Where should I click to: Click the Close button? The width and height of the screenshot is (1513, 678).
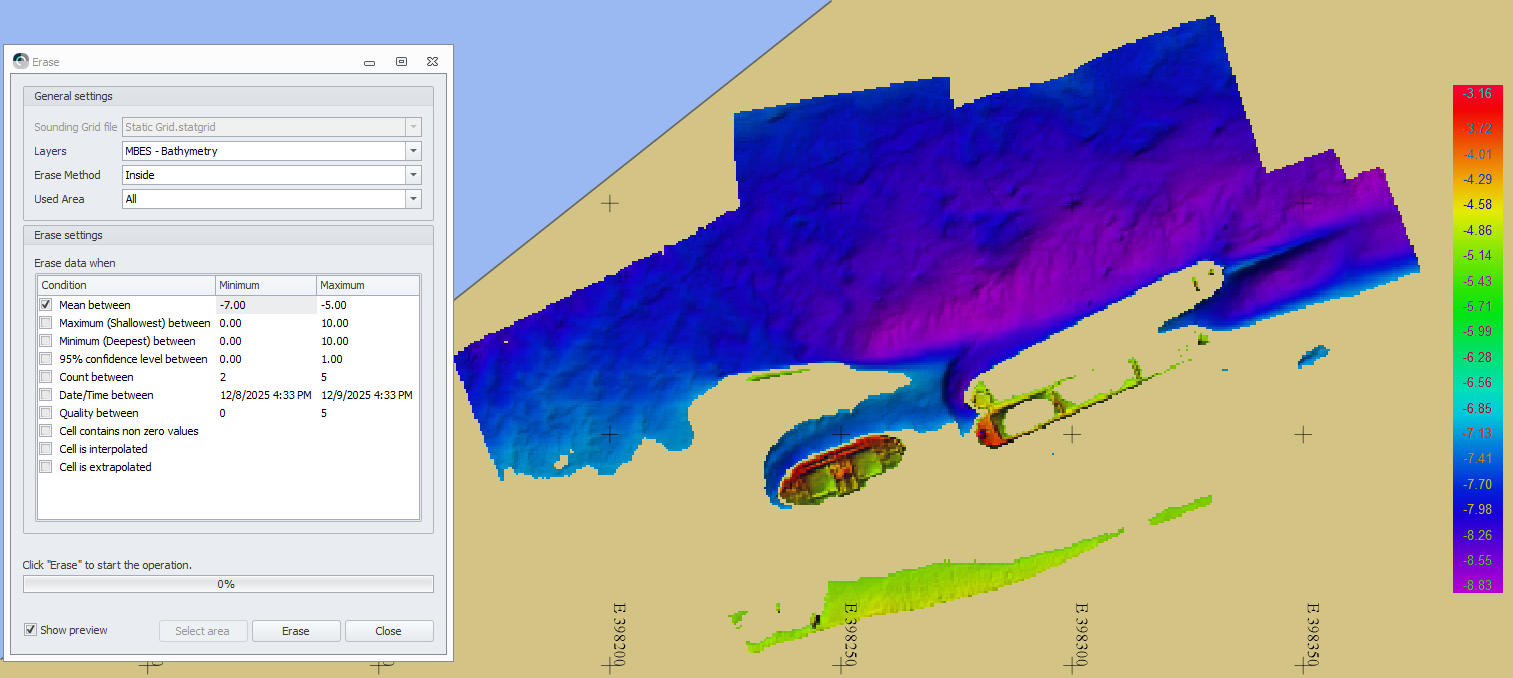[x=389, y=631]
